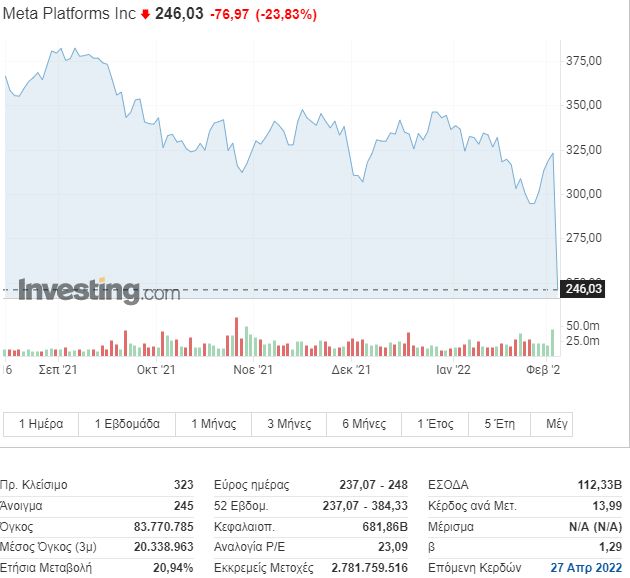Viewport: 630px width, 578px height.
Task: Click the Meta Platforms Inc title
Action: pos(70,14)
